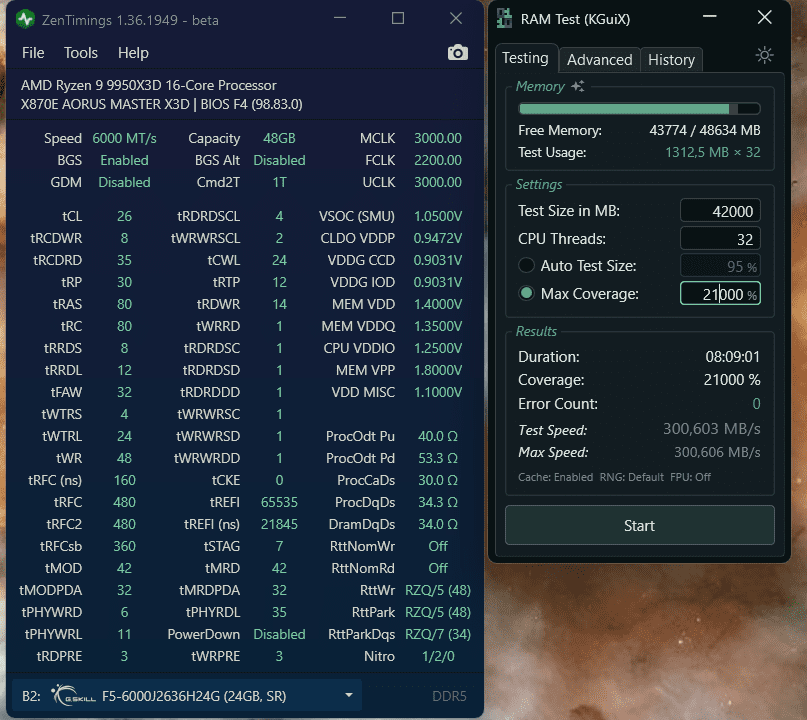The image size is (807, 720).
Task: Click the tRCDRD value 35
Action: [124, 260]
